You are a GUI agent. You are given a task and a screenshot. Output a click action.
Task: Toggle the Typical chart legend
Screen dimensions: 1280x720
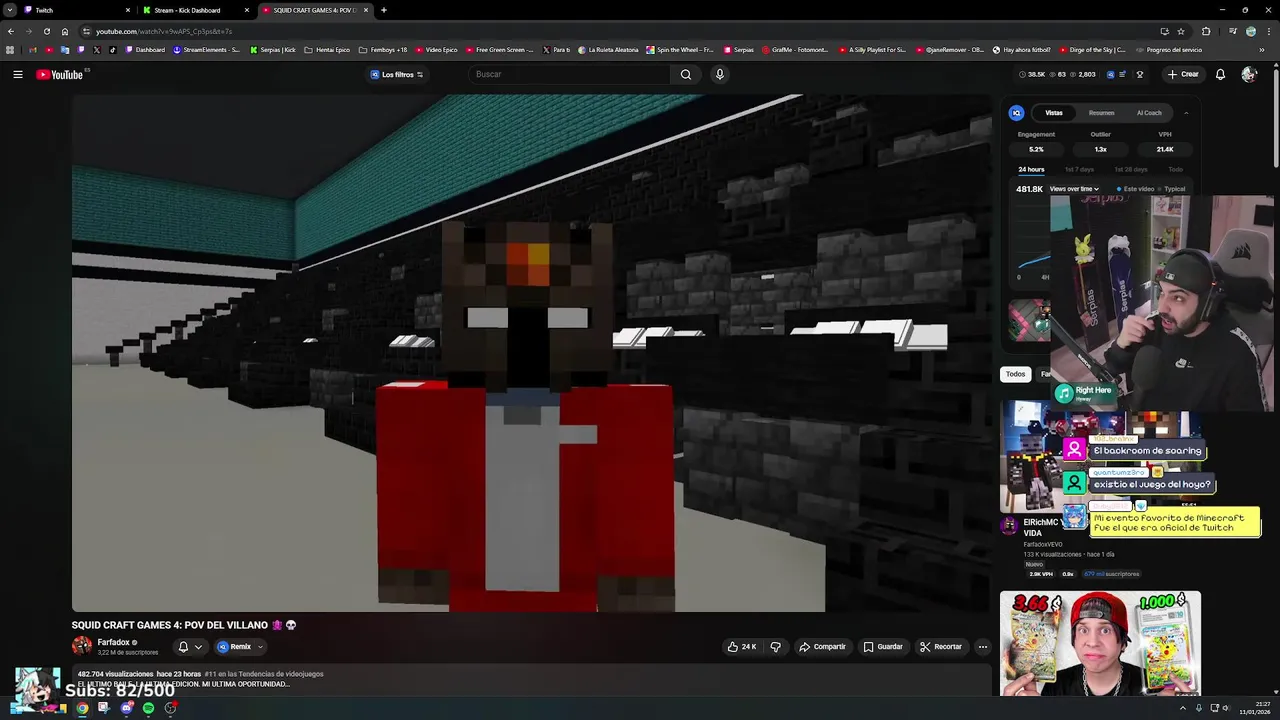(1172, 189)
